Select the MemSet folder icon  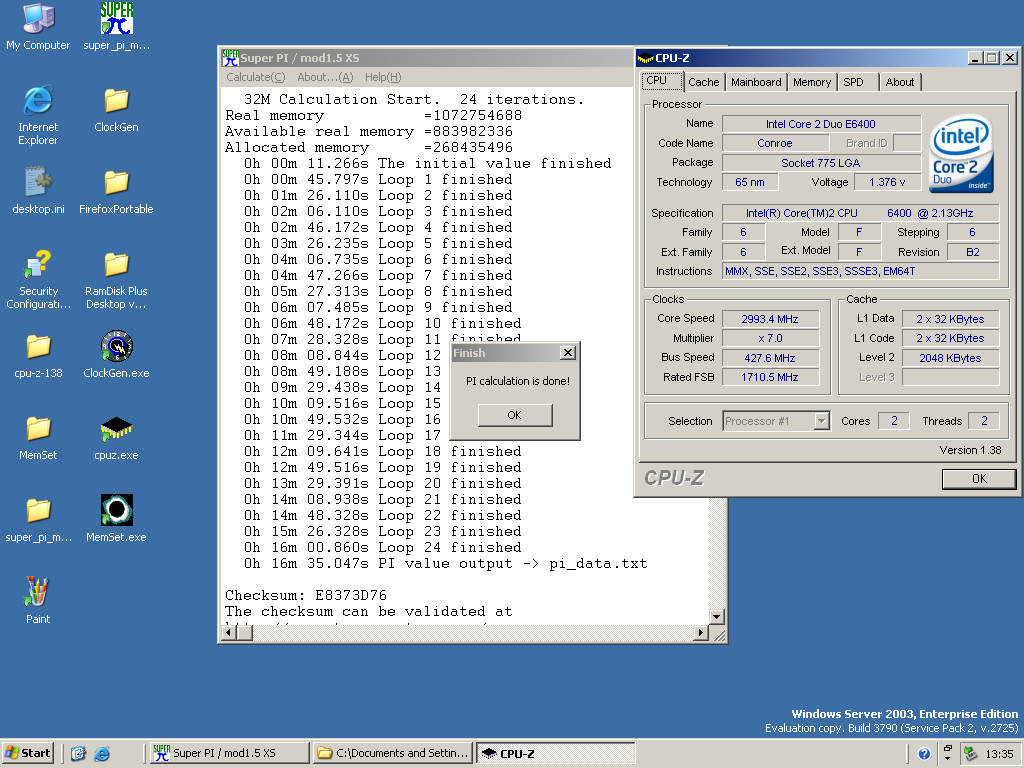point(38,436)
